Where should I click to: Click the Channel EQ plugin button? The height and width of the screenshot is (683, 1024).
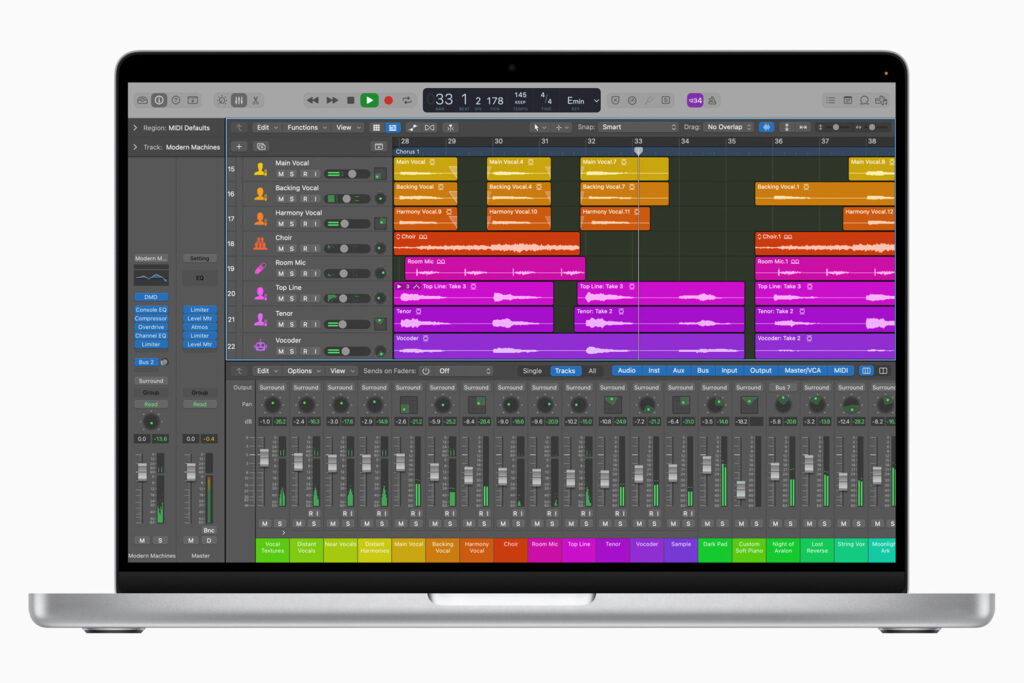point(151,336)
